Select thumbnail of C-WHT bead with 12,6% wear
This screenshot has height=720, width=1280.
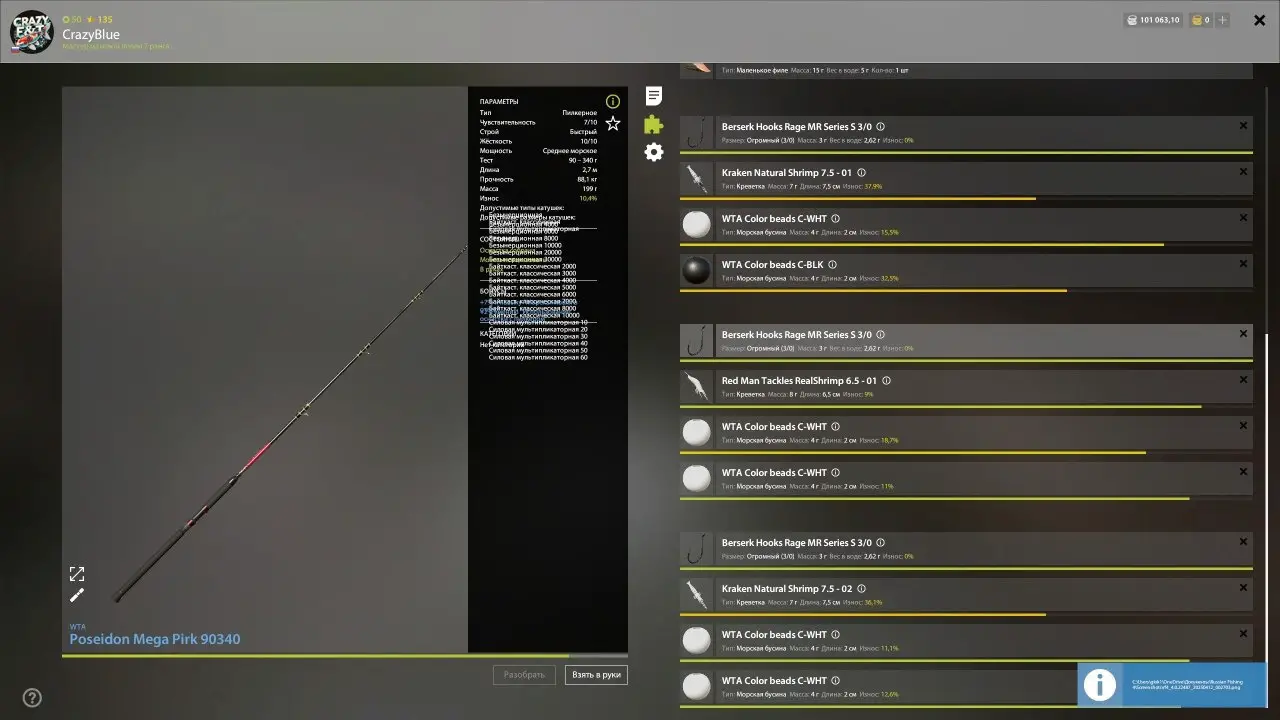696,687
